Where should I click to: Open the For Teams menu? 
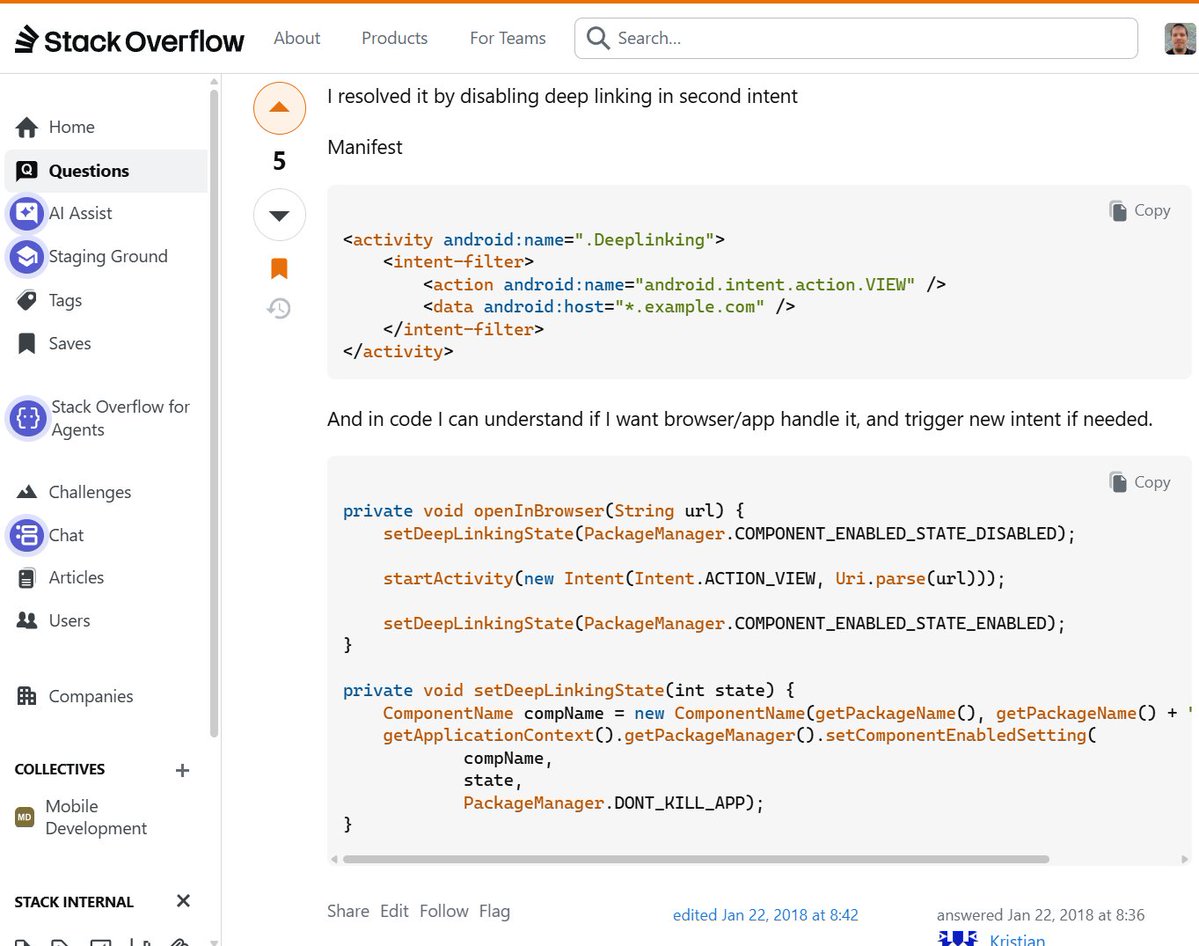508,38
